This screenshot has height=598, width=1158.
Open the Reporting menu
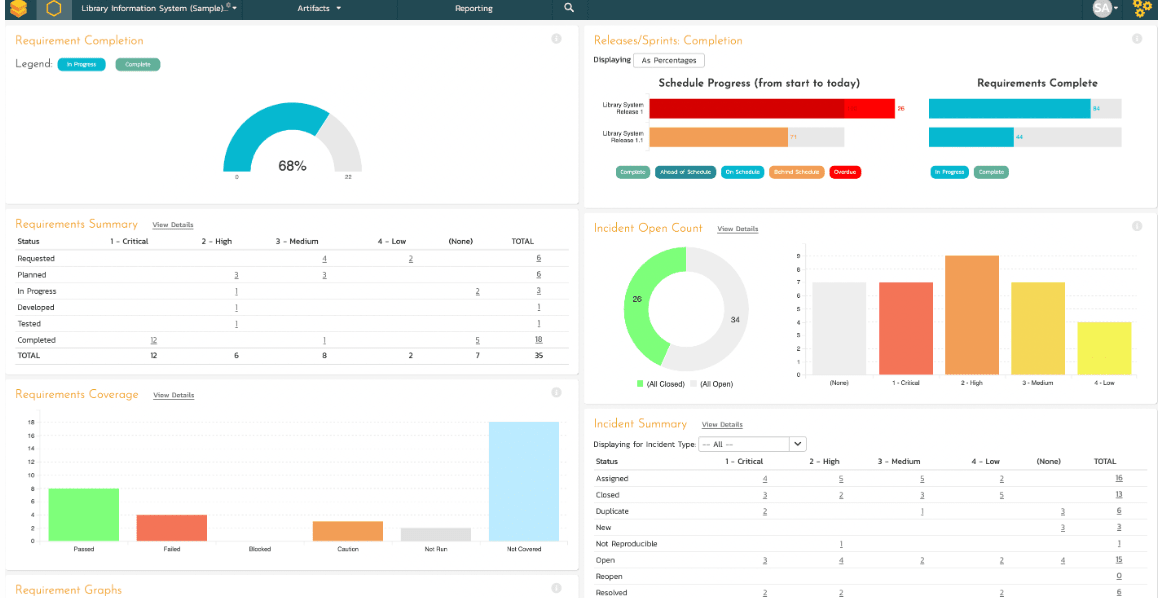click(473, 8)
